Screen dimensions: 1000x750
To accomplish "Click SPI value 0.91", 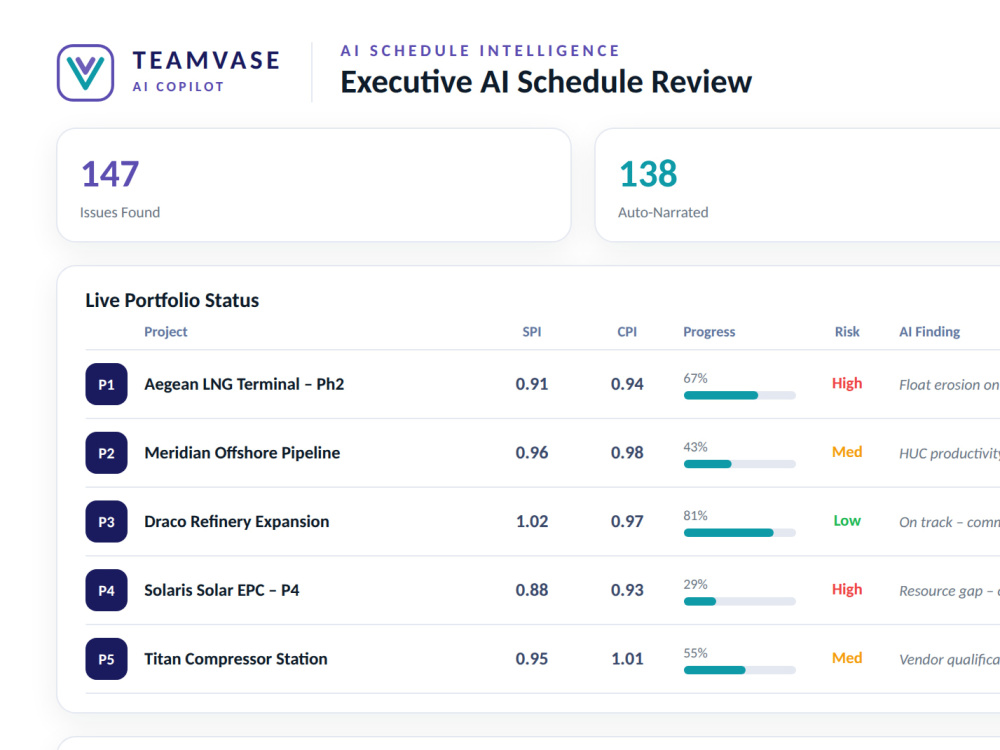I will (x=532, y=384).
